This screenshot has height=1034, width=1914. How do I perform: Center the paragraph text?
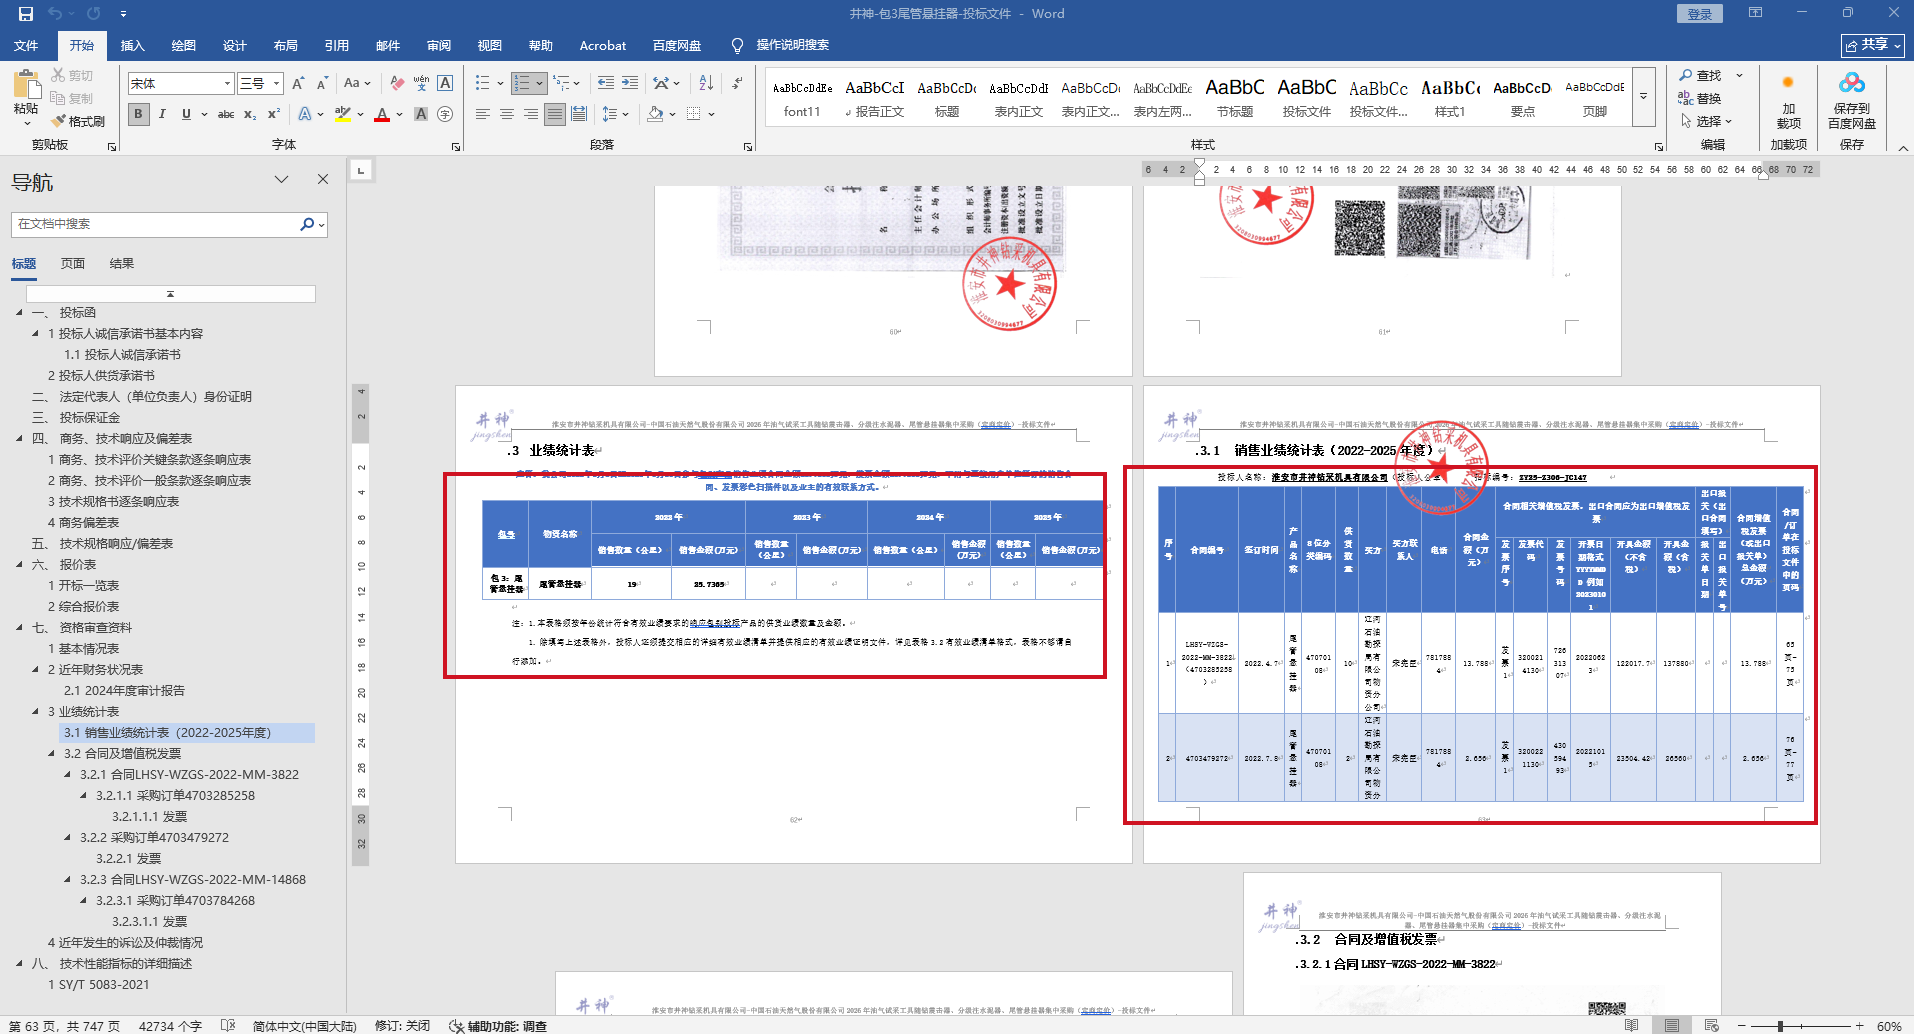(507, 114)
